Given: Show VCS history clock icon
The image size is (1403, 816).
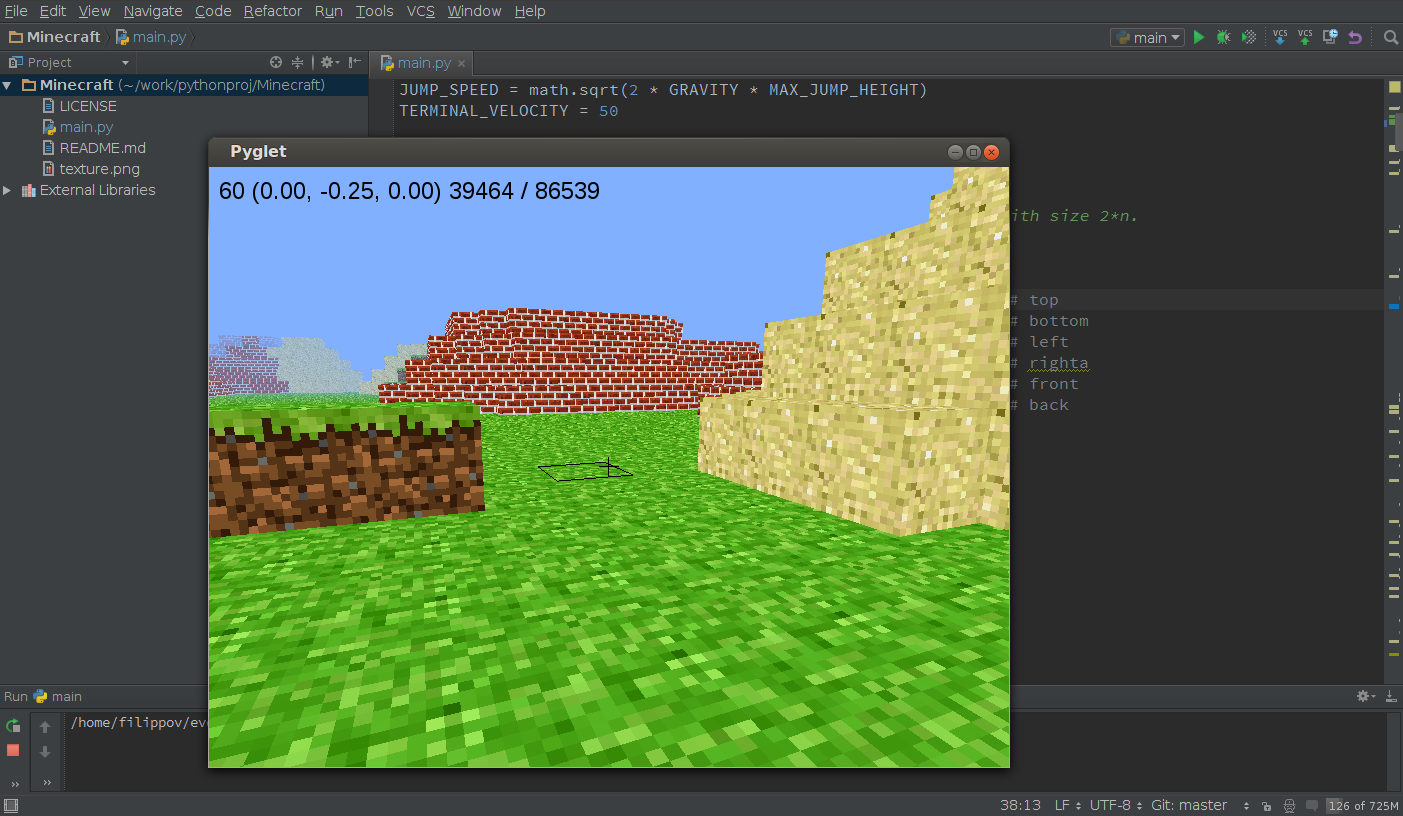Looking at the screenshot, I should click(1330, 37).
